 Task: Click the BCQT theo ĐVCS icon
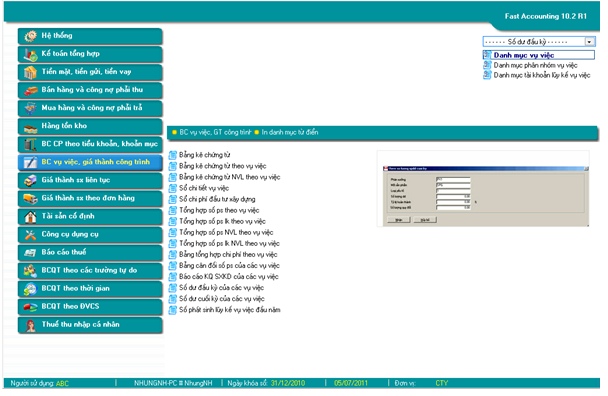pyautogui.click(x=30, y=307)
